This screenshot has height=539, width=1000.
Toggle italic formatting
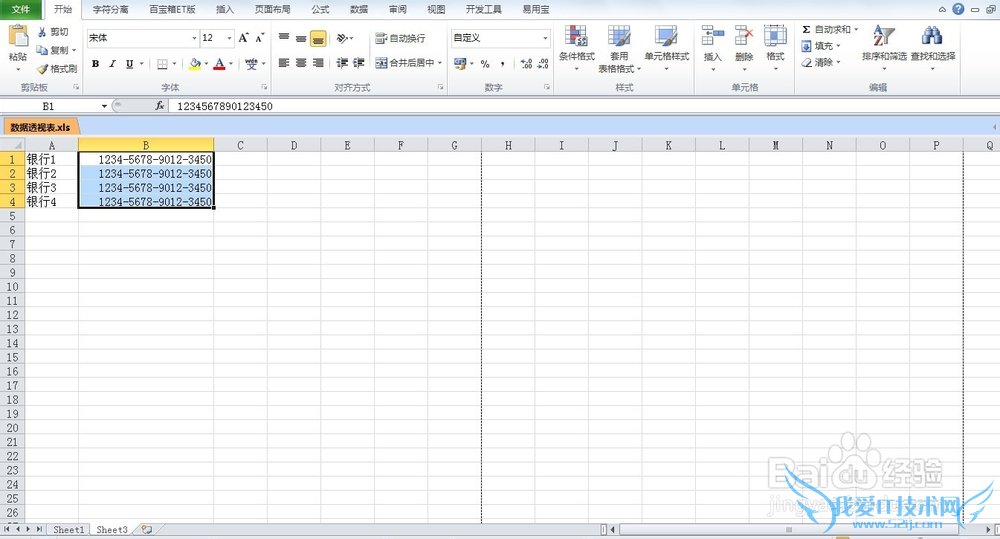click(112, 64)
